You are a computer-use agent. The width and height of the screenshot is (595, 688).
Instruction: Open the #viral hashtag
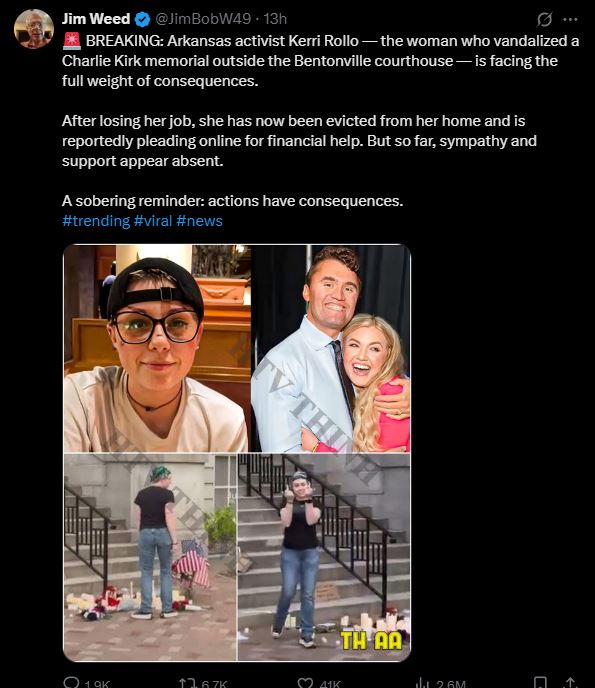pos(153,221)
